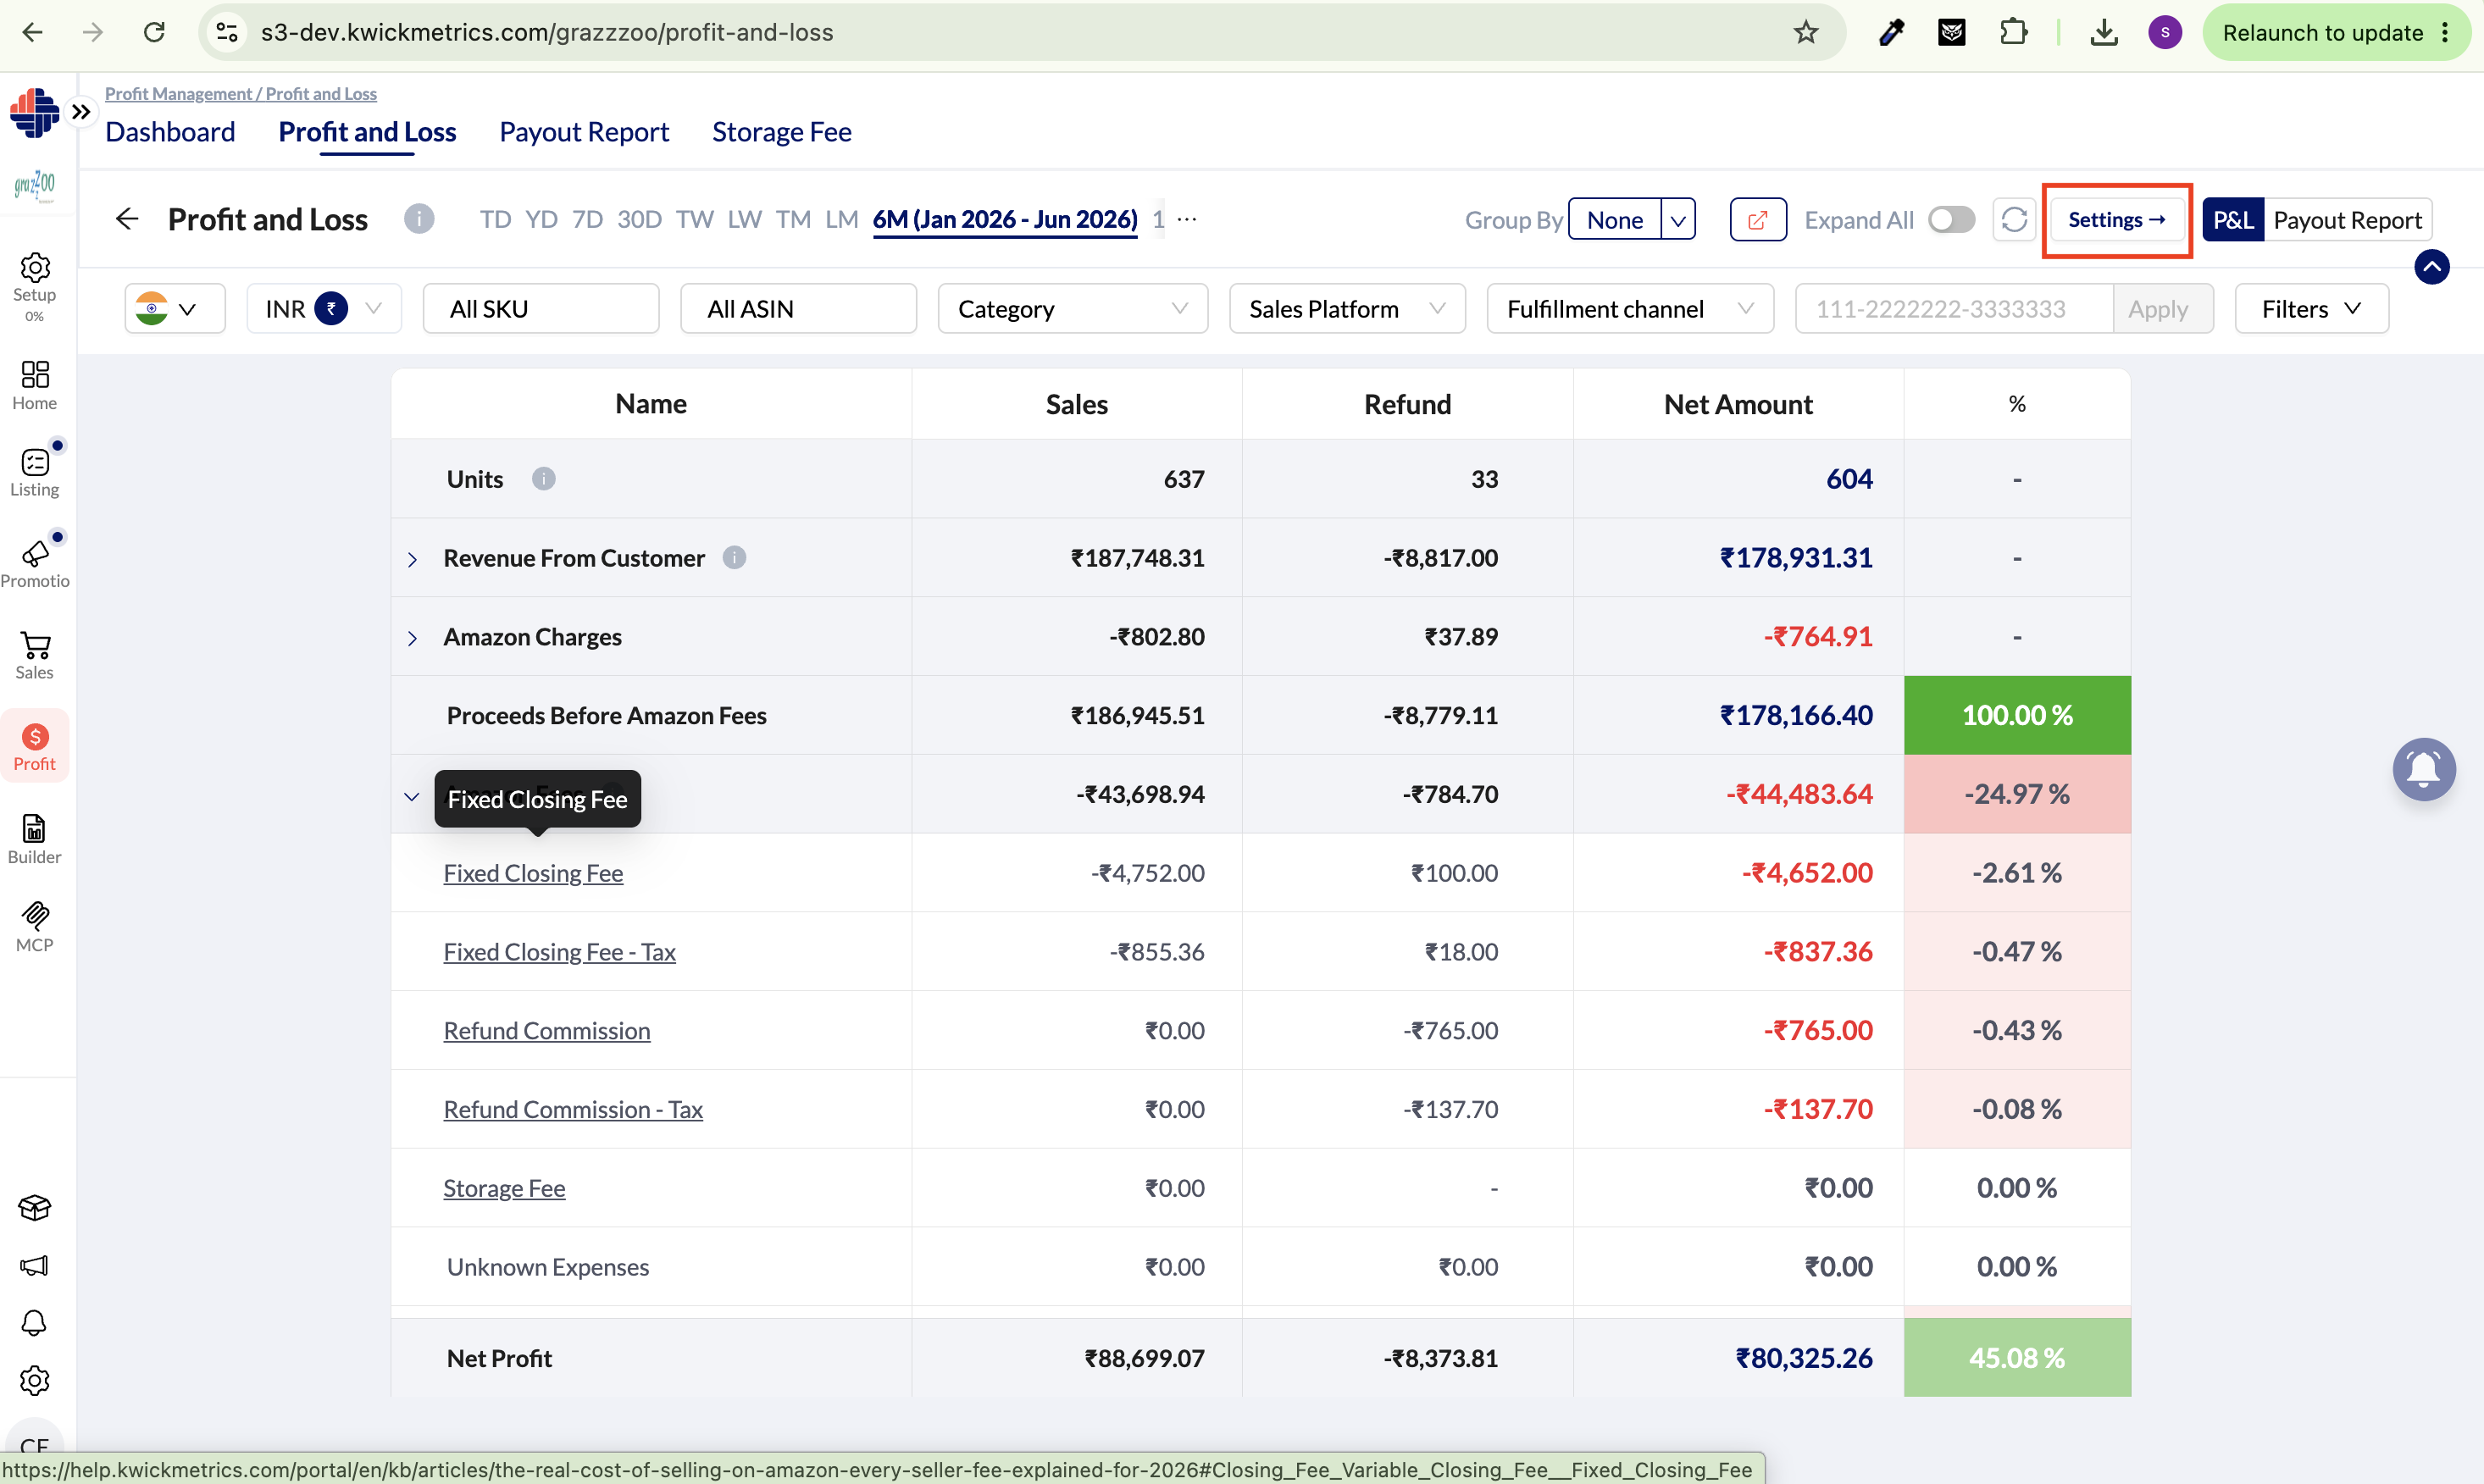Open the Sales cart icon
Screen dimensions: 2484x1484
(35, 655)
